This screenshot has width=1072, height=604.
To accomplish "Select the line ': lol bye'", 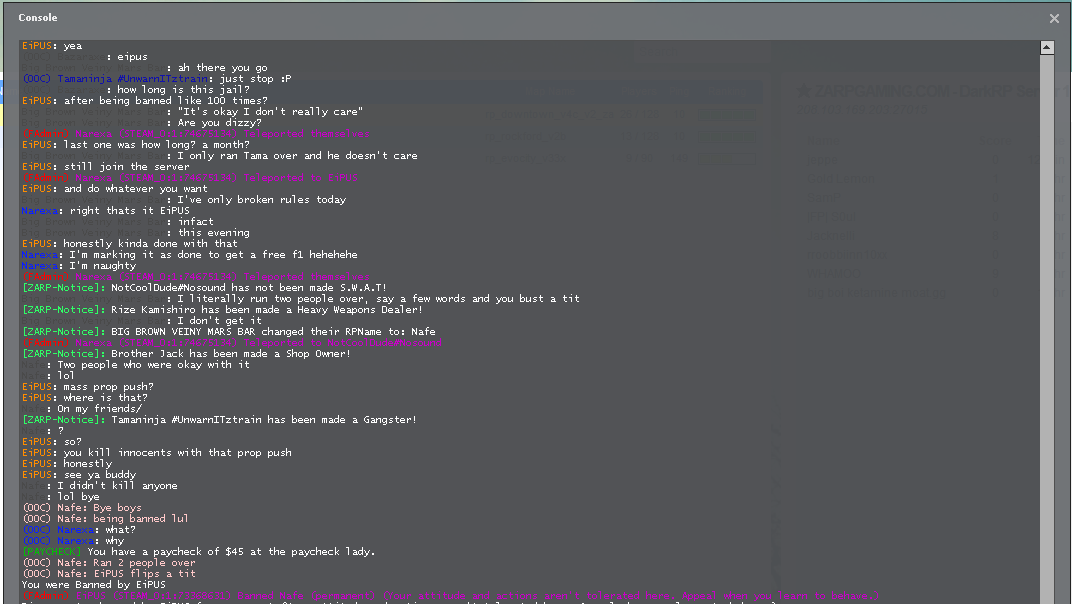I will (x=61, y=496).
